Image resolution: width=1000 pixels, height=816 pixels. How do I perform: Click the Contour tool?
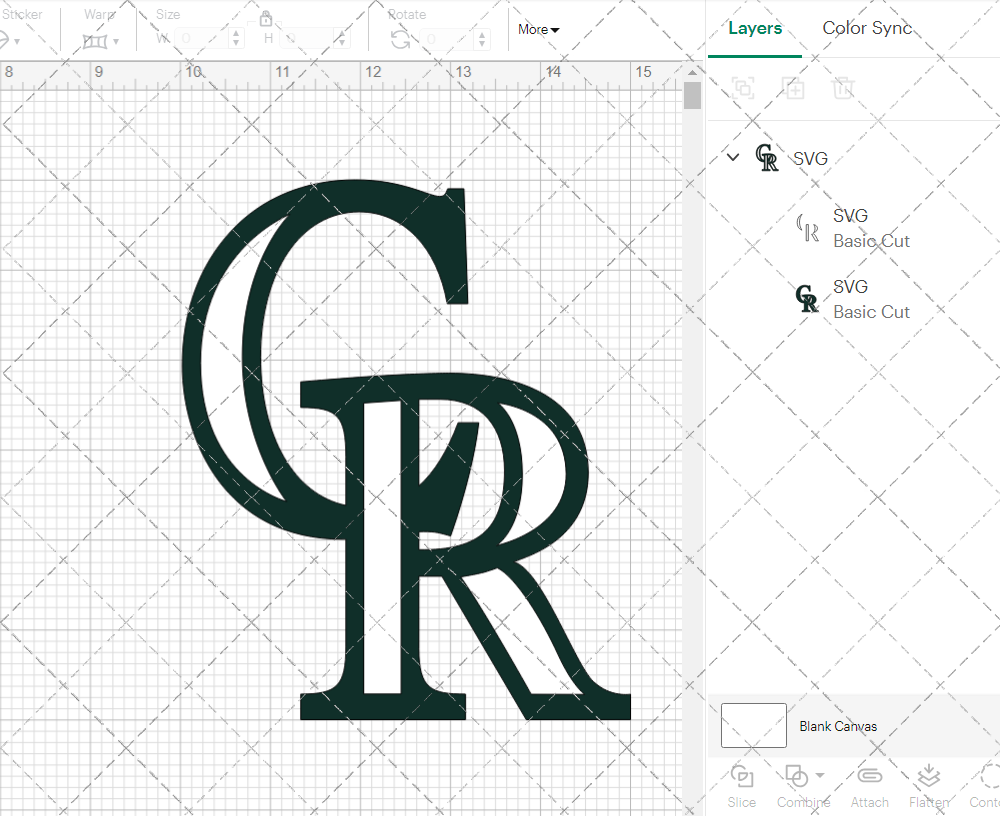click(x=985, y=787)
